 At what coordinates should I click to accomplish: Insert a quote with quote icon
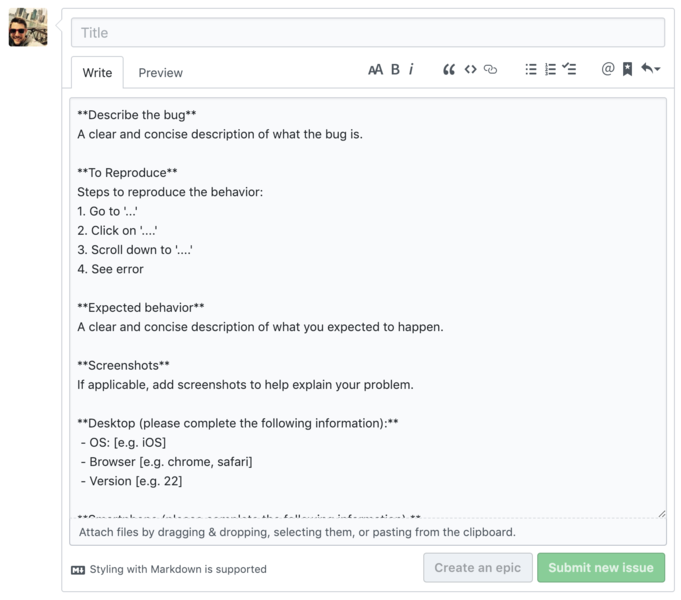coord(449,70)
